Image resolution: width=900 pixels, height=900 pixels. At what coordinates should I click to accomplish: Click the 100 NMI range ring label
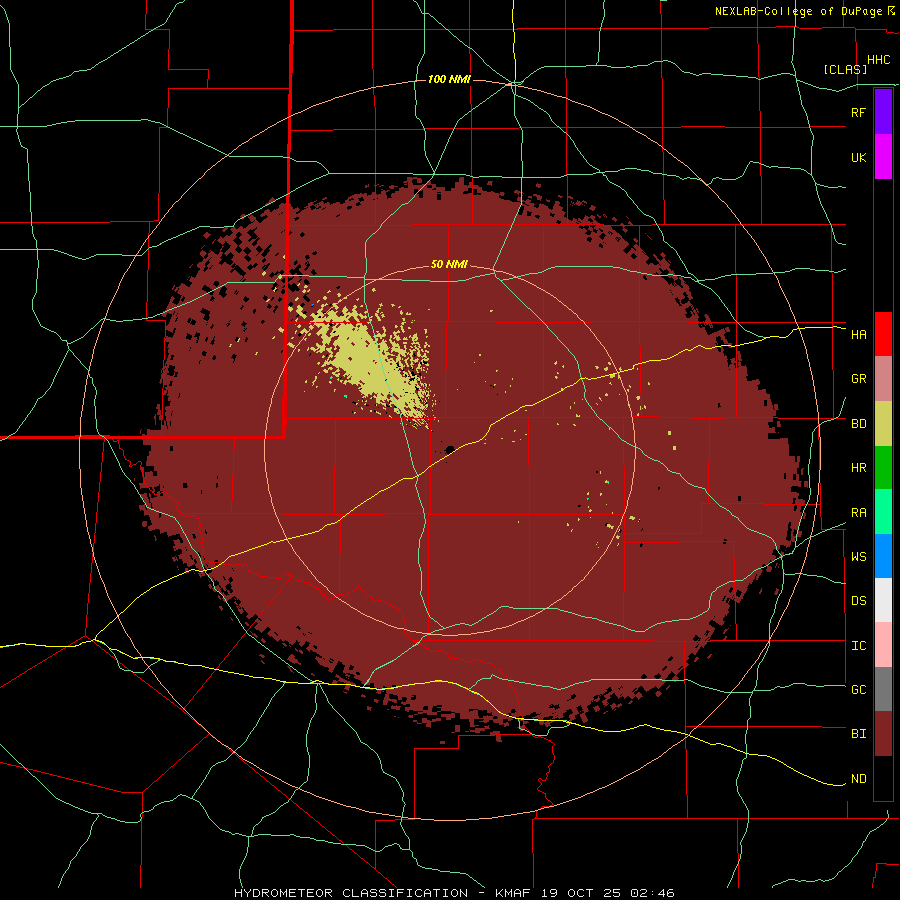tap(449, 79)
